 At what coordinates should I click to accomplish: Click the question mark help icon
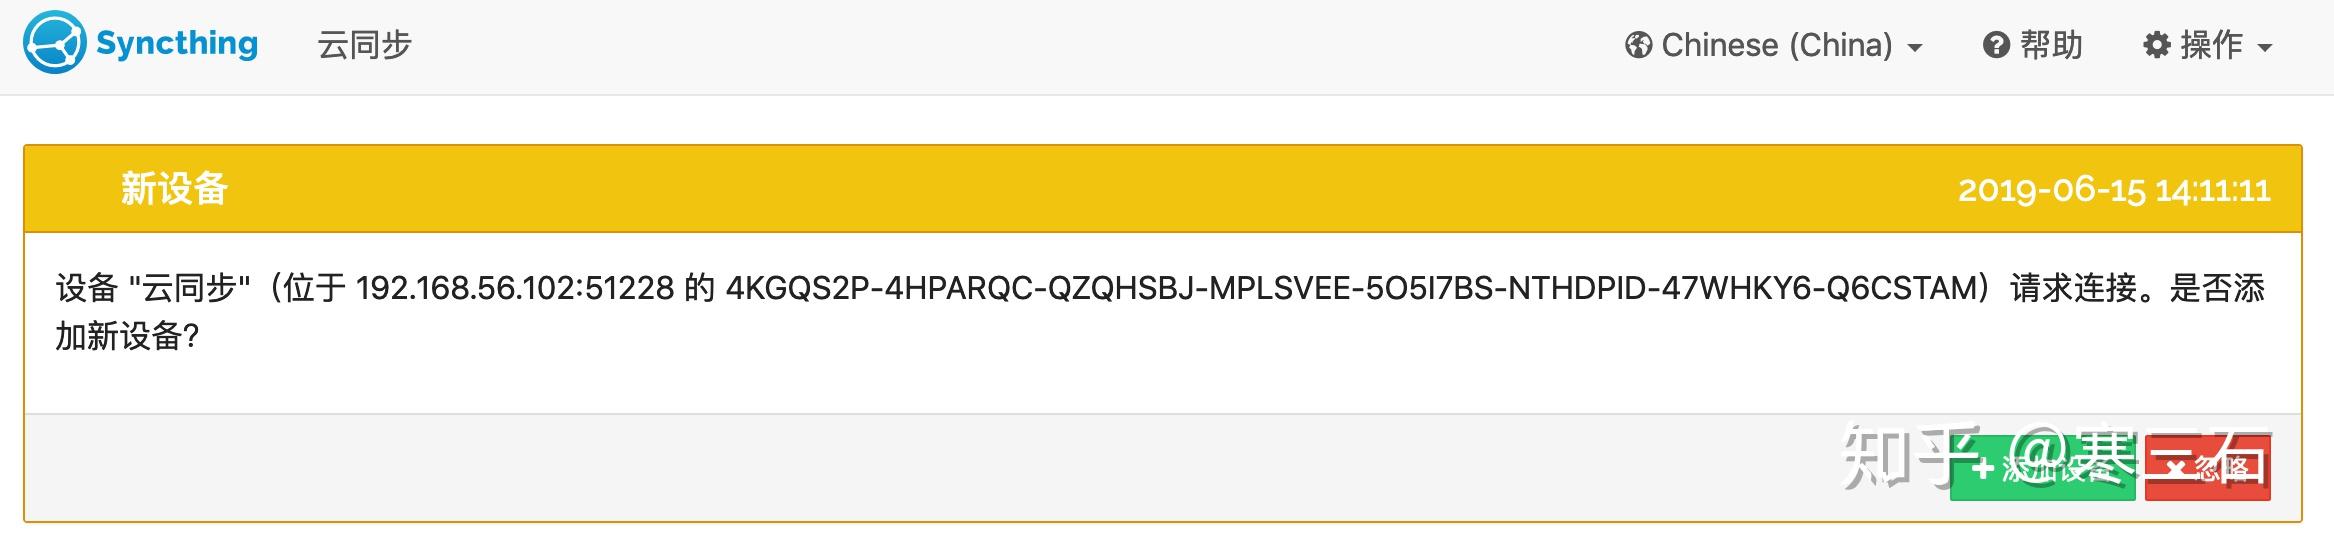[x=1996, y=46]
